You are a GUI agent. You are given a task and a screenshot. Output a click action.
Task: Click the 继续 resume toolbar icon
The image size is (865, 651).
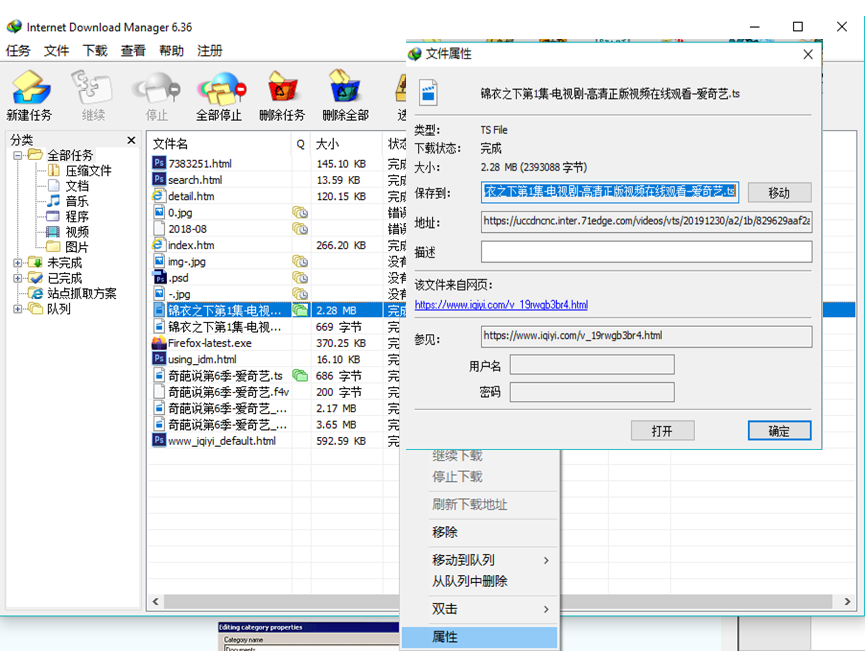[92, 88]
